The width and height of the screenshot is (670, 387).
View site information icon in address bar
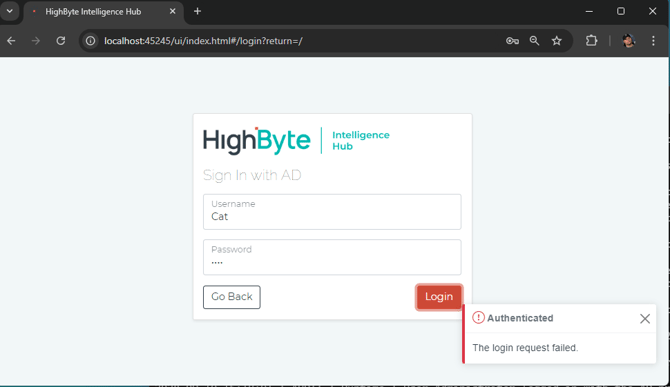[x=91, y=41]
